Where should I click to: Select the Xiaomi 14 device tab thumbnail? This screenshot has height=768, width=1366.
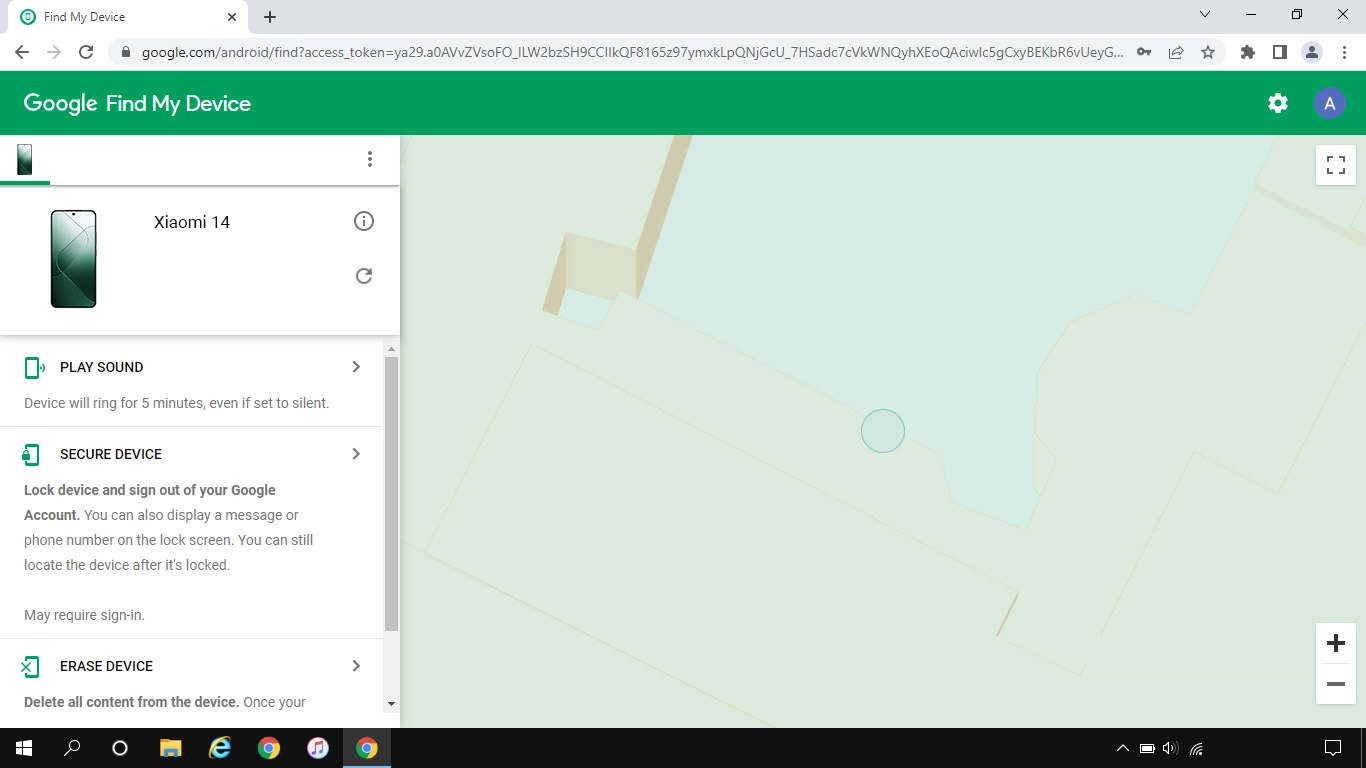tap(25, 159)
